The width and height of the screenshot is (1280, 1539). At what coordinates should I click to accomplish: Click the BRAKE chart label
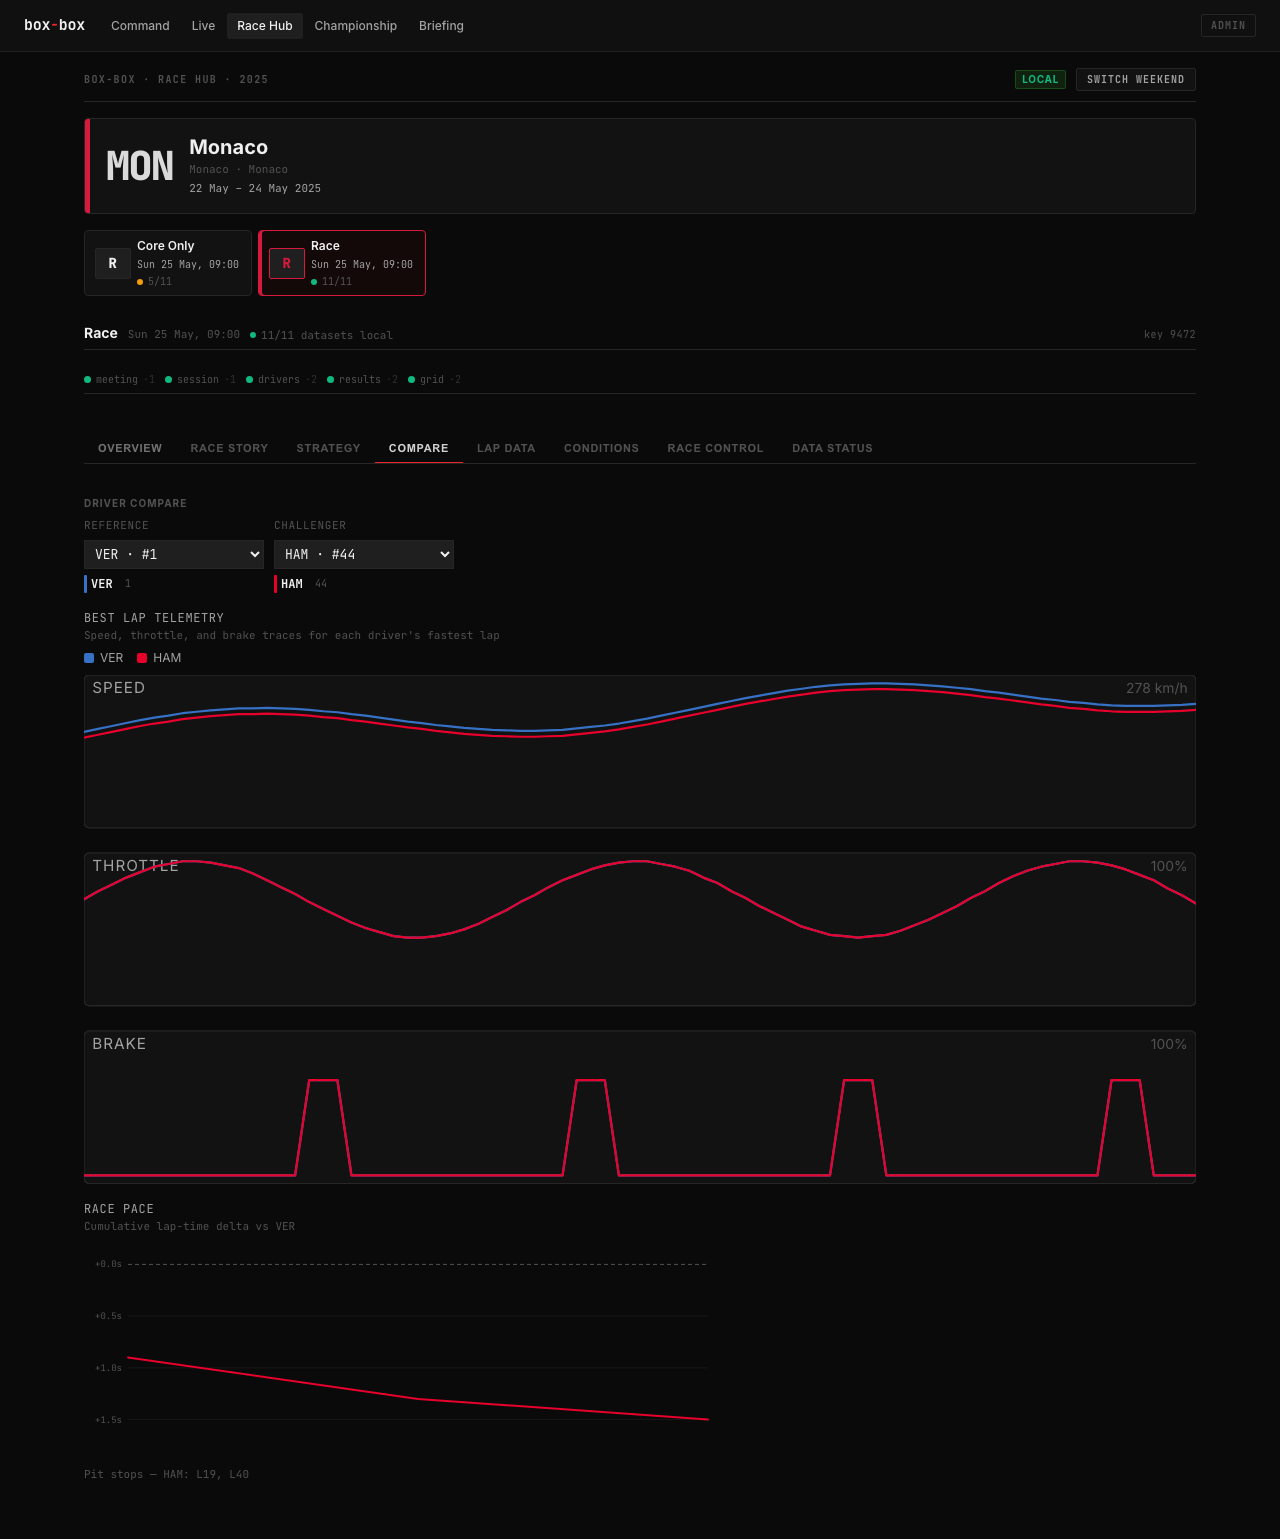[x=119, y=1044]
